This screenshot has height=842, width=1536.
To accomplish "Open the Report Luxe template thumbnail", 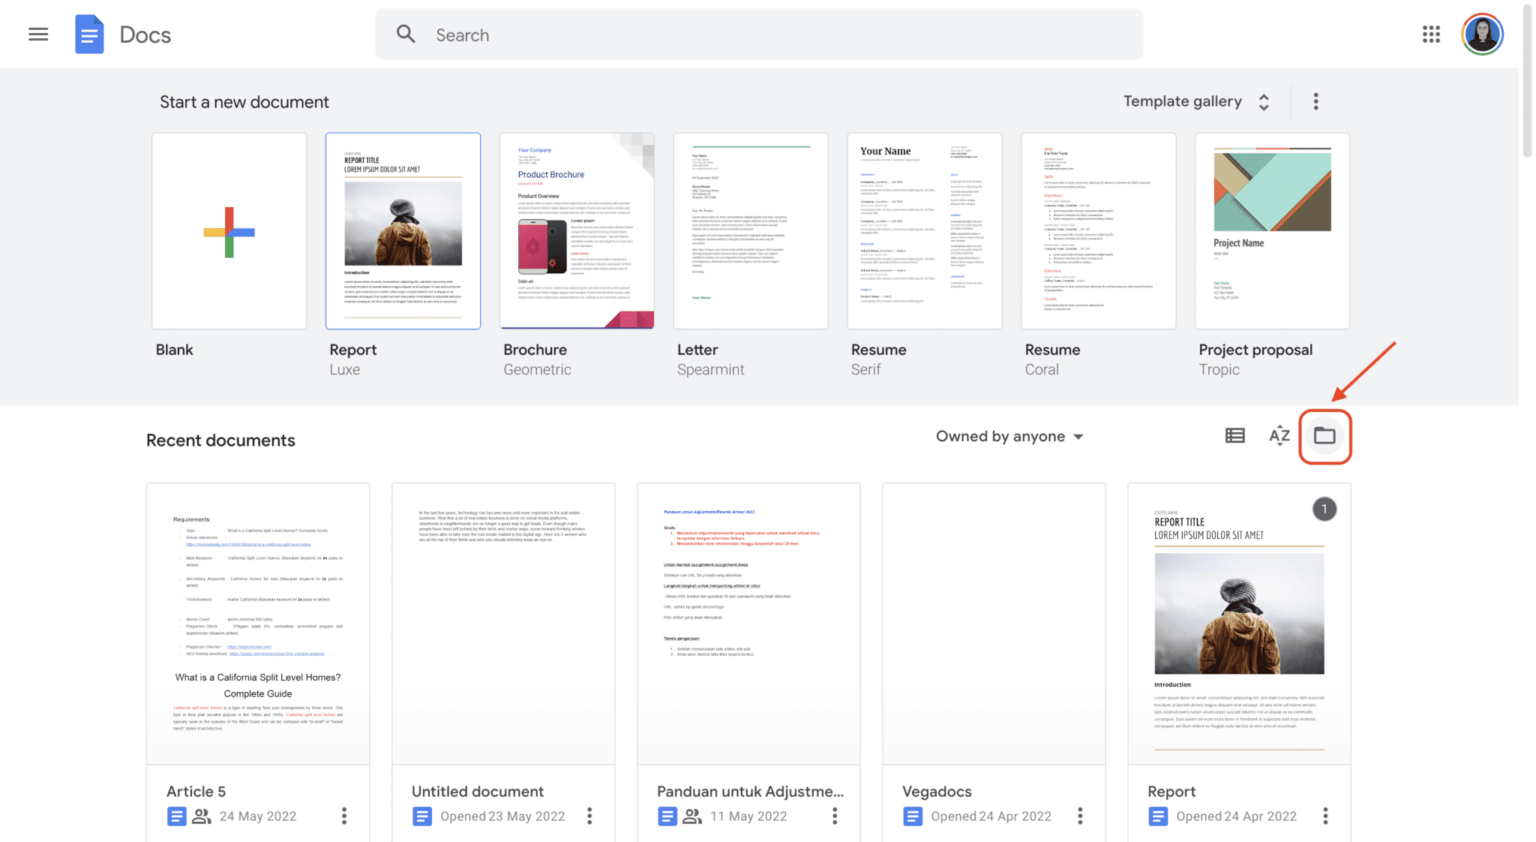I will coord(403,231).
